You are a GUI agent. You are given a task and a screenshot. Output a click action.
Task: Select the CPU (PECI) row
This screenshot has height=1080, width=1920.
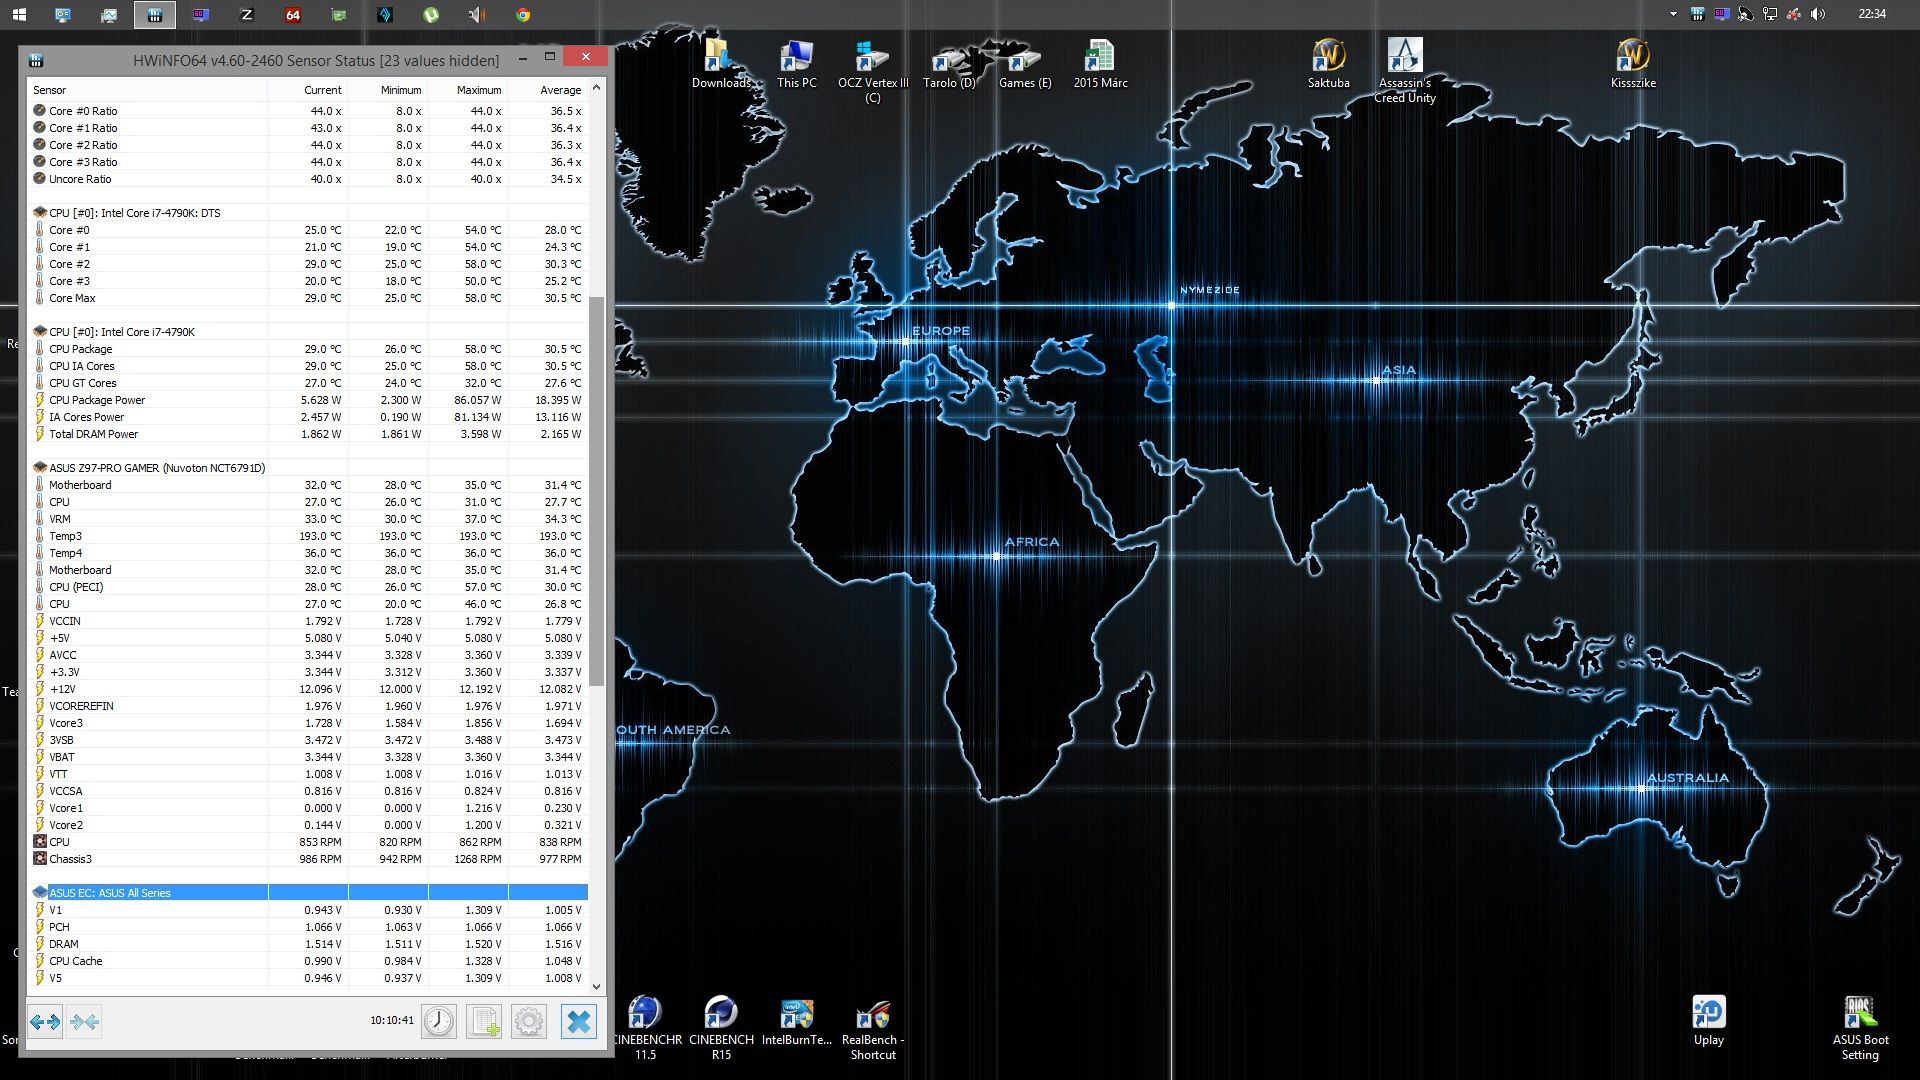308,587
